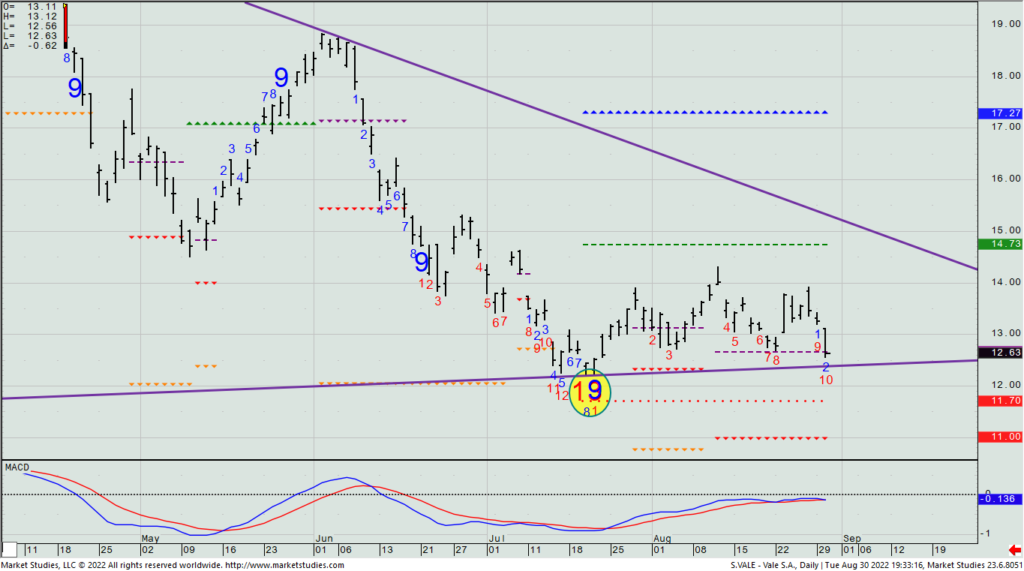Viewport: 1024px width, 571px height.
Task: Click the 'Tue Aug 30 2022 19:33:16' timestamp
Action: pos(874,565)
